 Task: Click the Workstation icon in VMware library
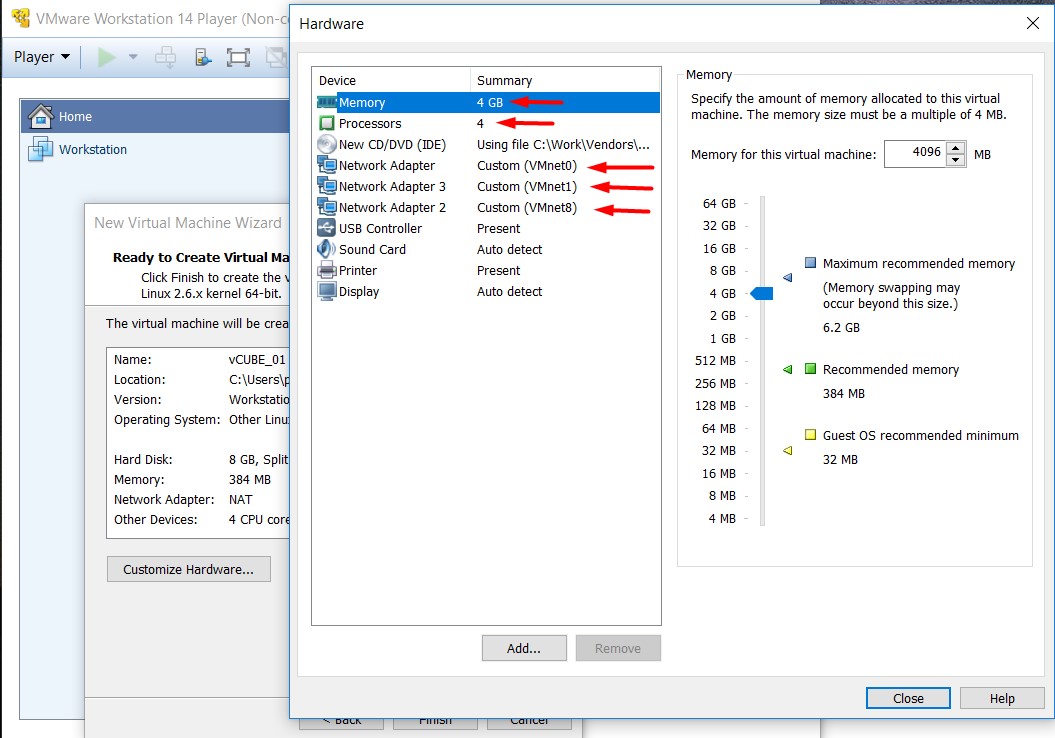(40, 149)
